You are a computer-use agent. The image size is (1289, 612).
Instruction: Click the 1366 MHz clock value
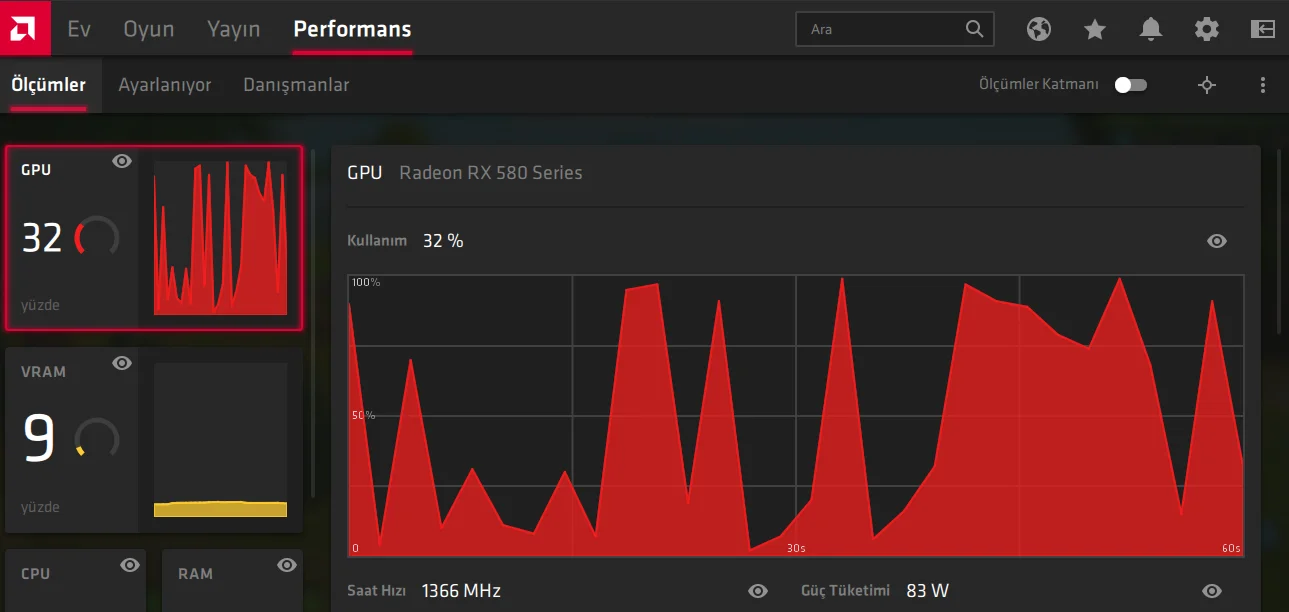(461, 591)
